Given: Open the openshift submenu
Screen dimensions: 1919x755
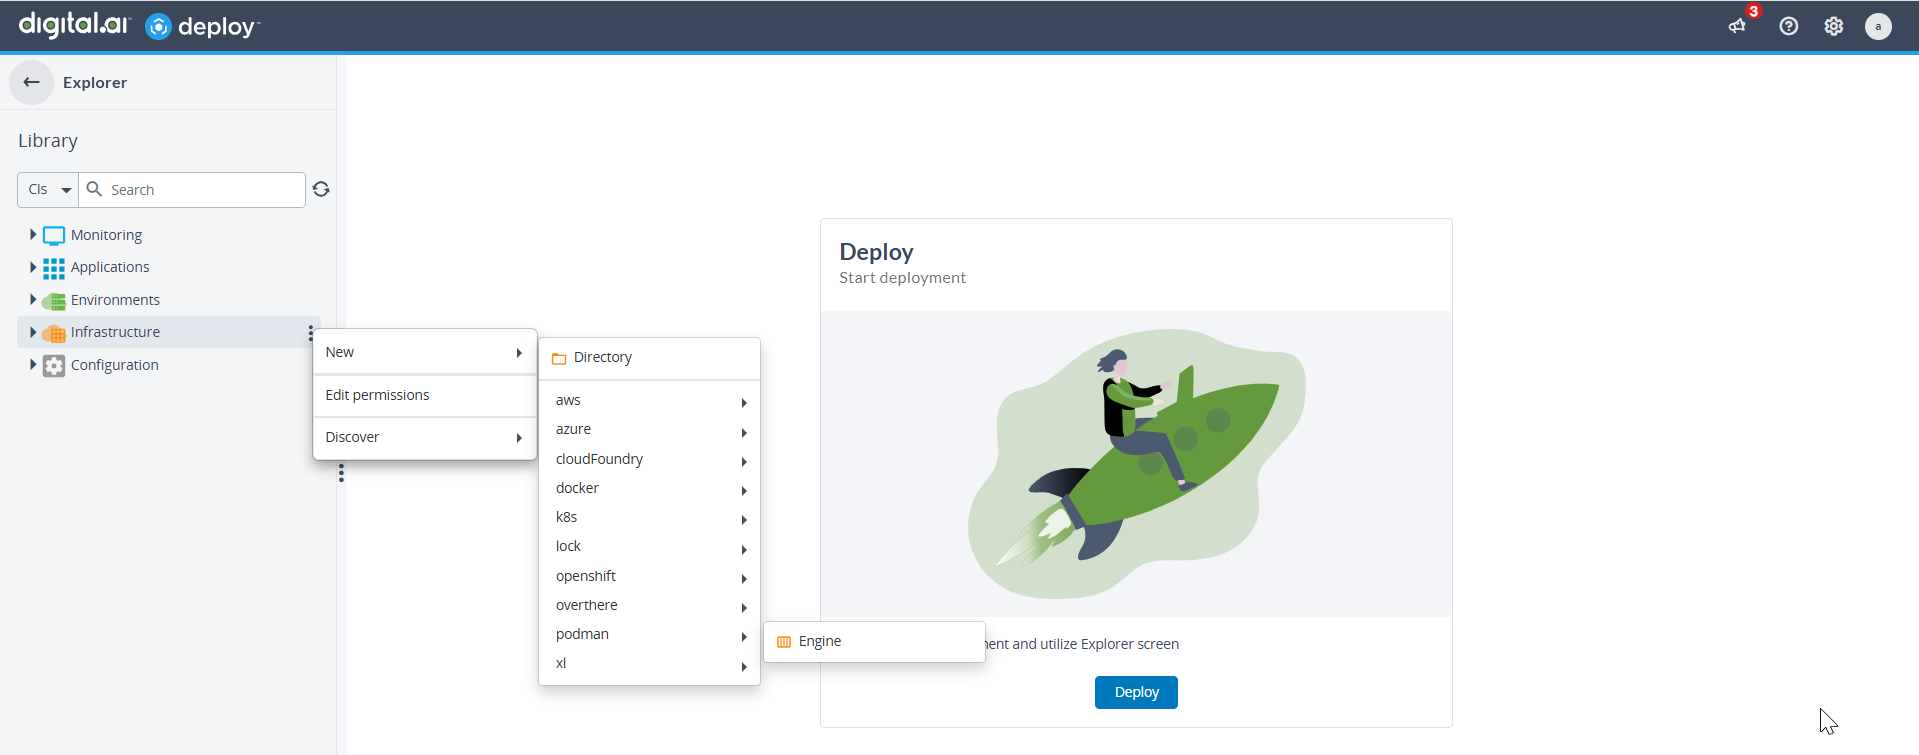Looking at the screenshot, I should point(649,576).
